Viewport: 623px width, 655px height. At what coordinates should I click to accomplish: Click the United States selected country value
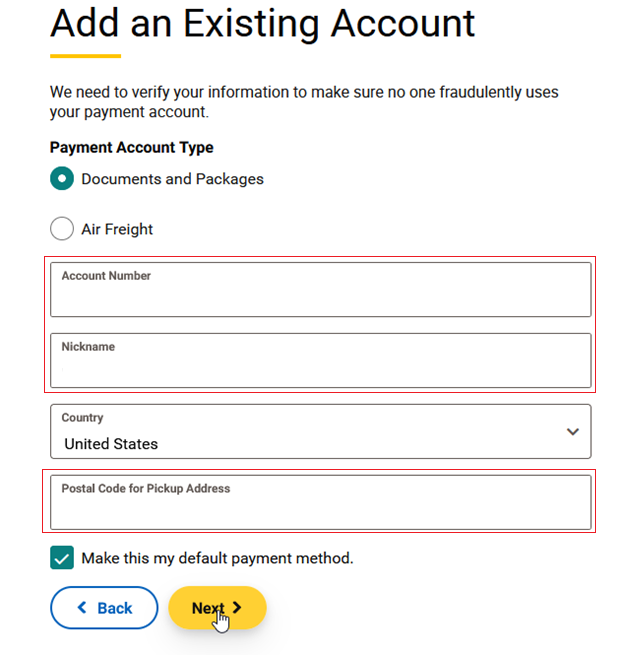[111, 443]
